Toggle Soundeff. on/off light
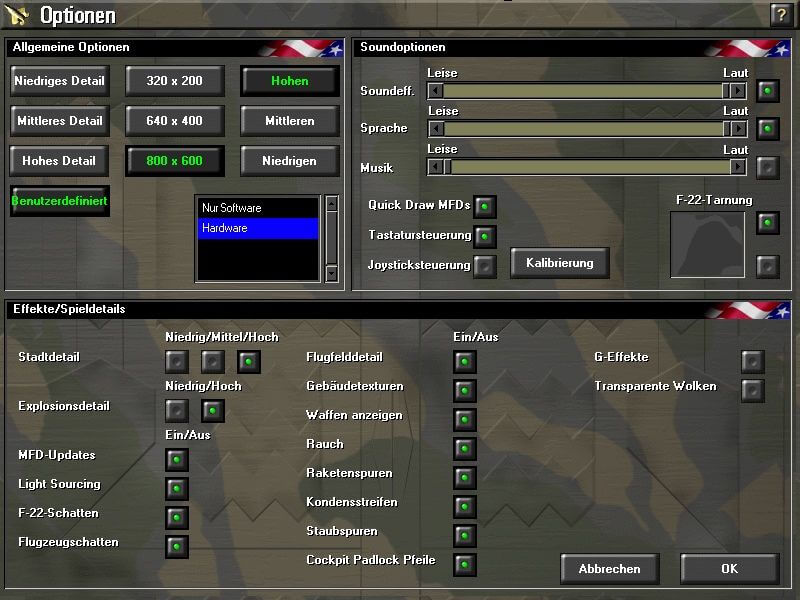The height and width of the screenshot is (600, 800). (768, 91)
